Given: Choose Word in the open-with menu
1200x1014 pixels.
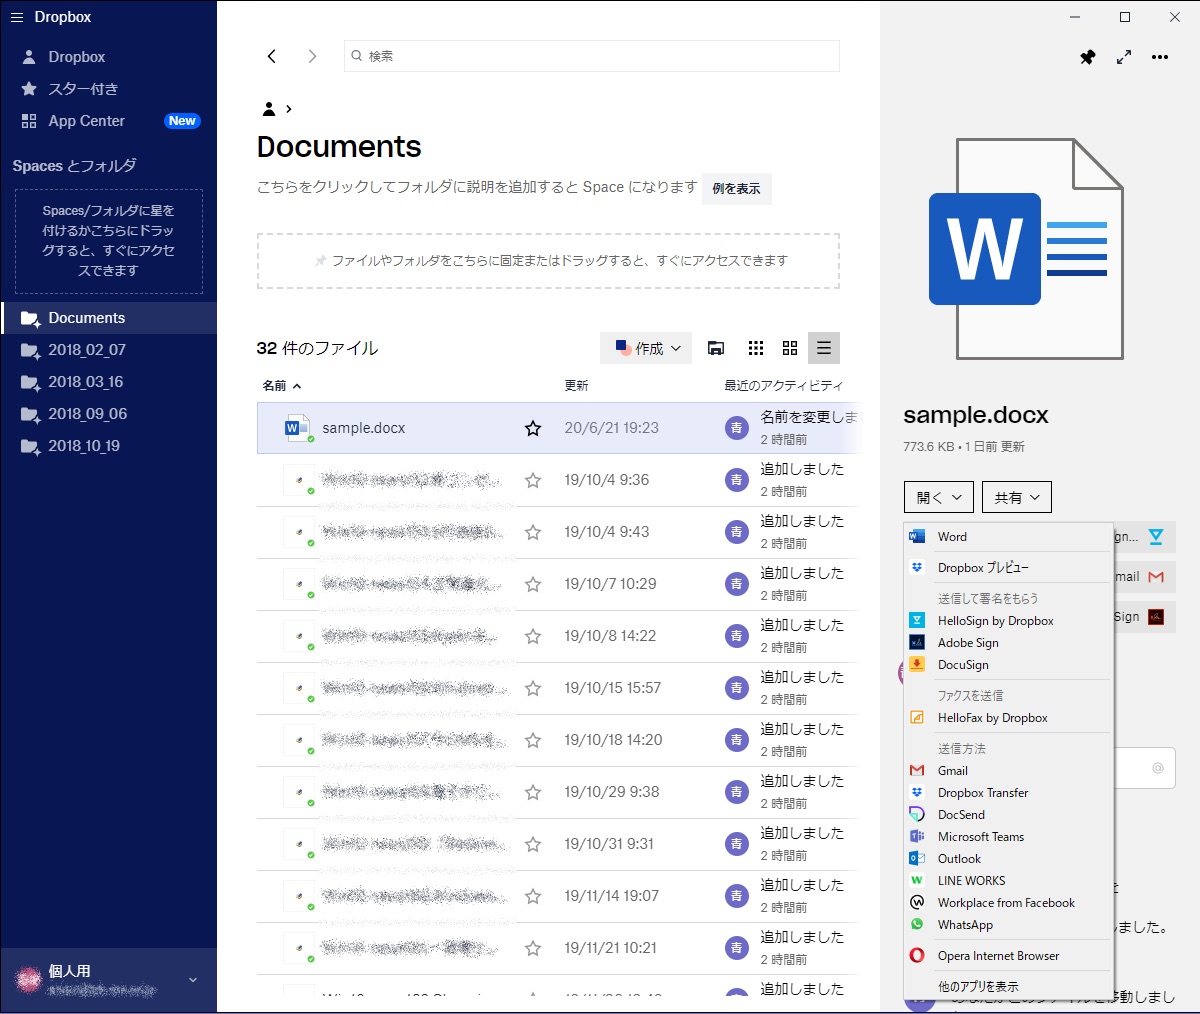Looking at the screenshot, I should point(1008,537).
